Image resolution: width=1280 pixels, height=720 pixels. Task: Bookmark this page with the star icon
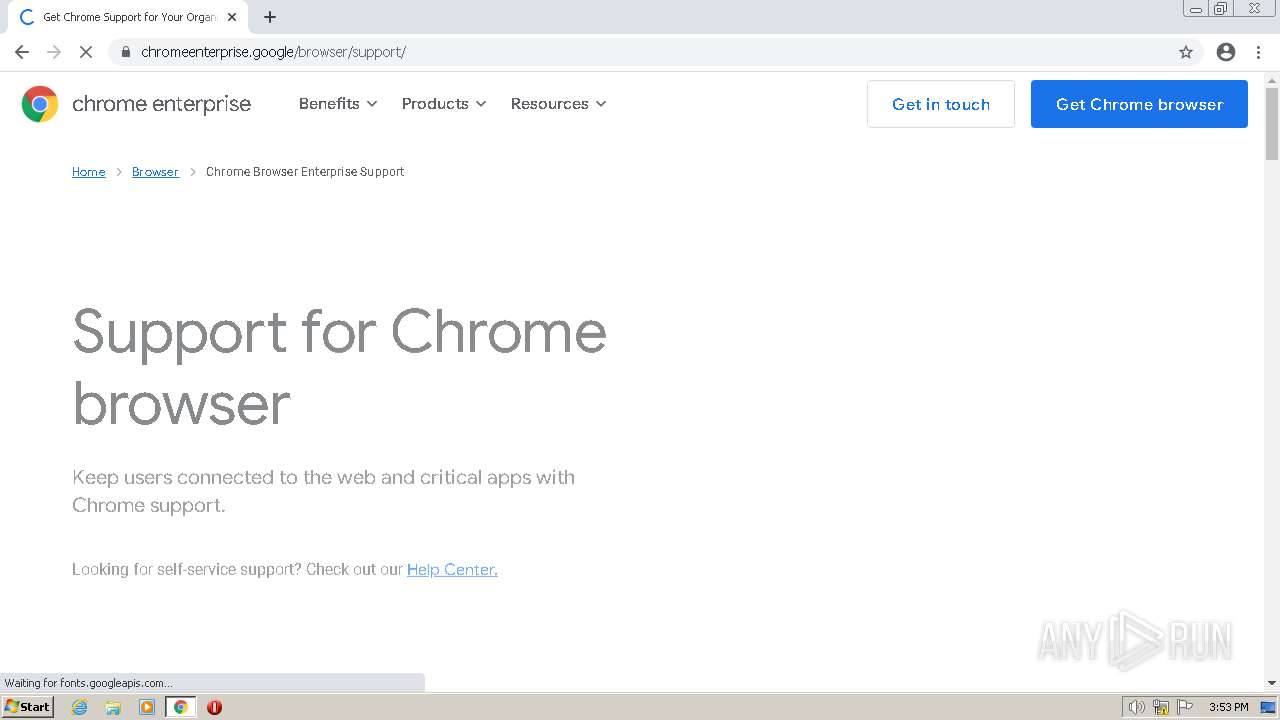(1186, 52)
